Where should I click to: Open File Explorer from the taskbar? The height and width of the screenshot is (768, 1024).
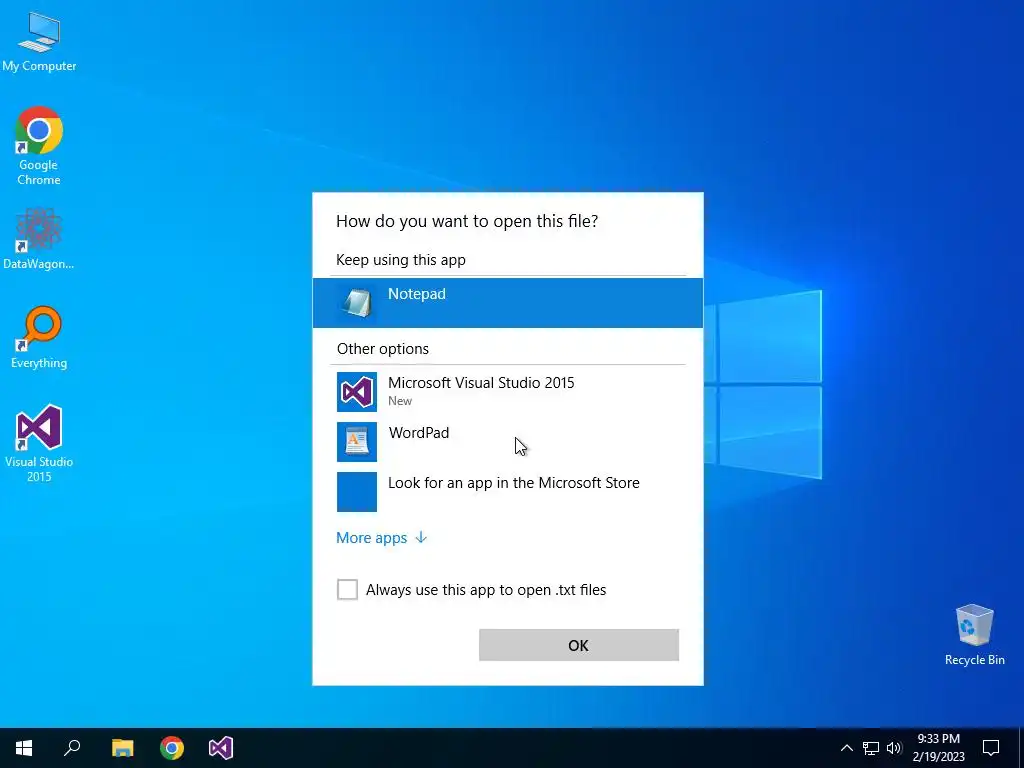click(122, 748)
